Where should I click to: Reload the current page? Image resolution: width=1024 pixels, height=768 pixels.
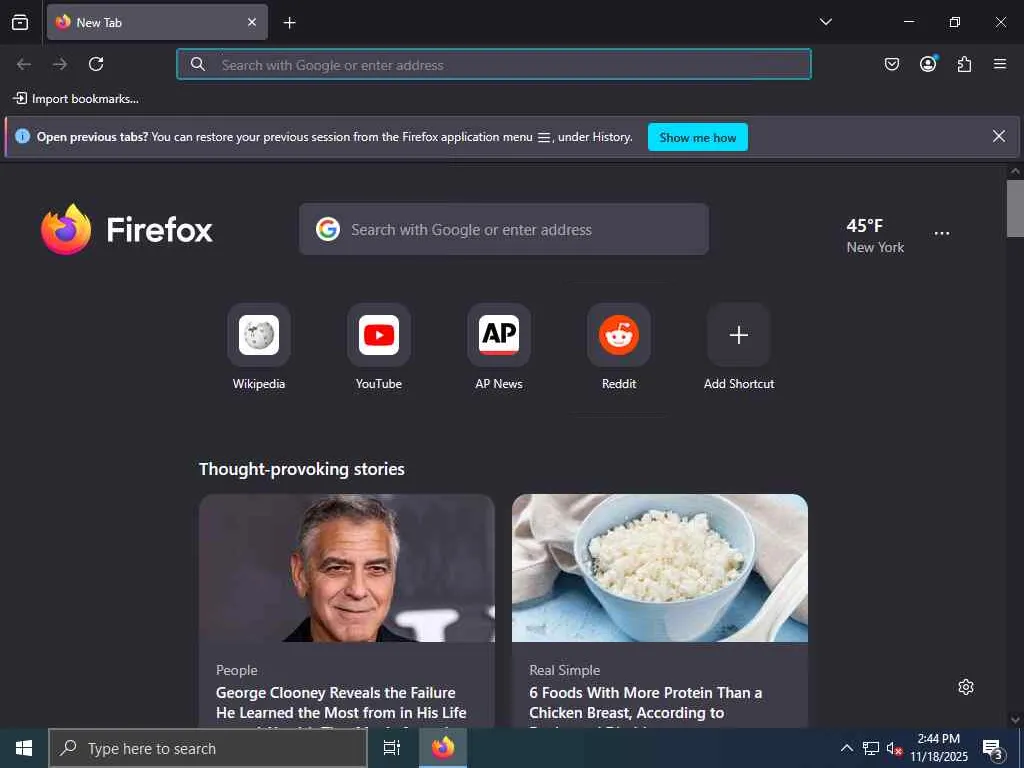pyautogui.click(x=96, y=64)
